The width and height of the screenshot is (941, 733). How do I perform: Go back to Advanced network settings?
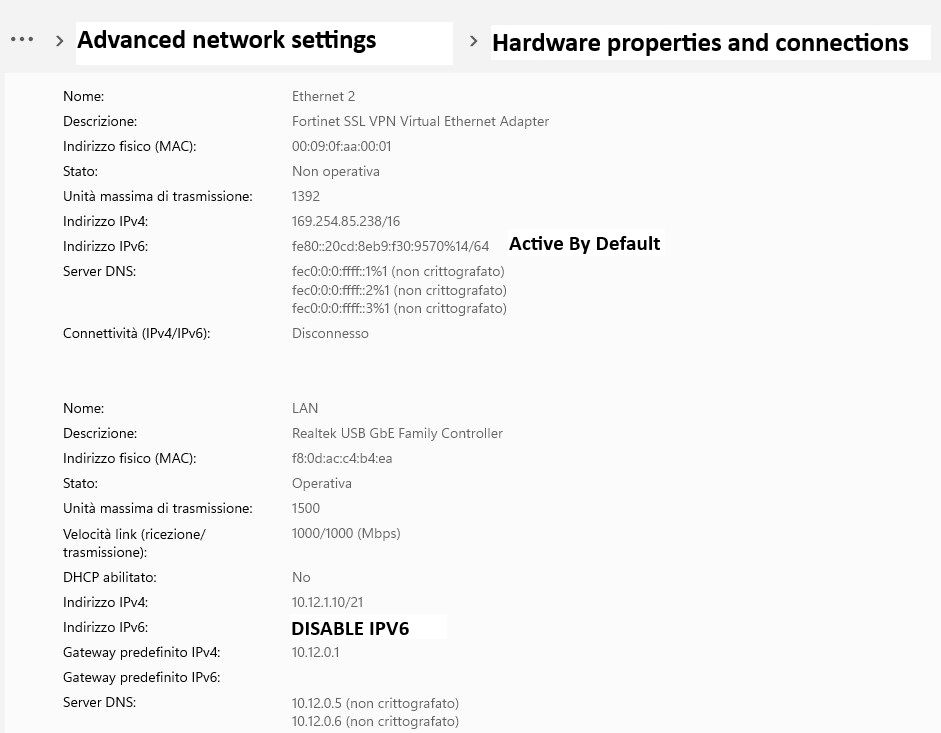(x=226, y=40)
